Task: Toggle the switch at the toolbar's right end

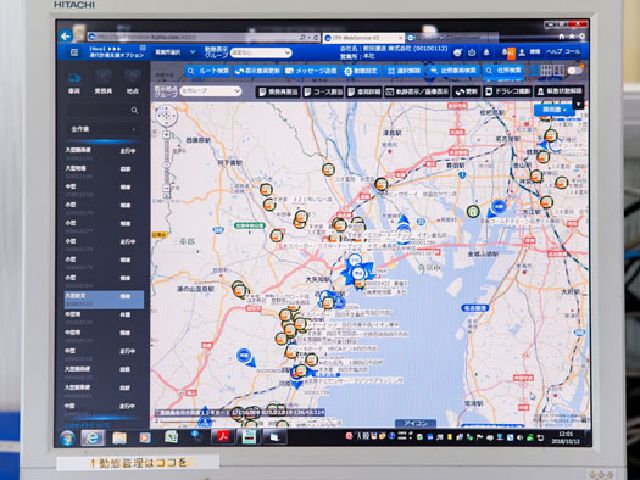Action: [575, 71]
